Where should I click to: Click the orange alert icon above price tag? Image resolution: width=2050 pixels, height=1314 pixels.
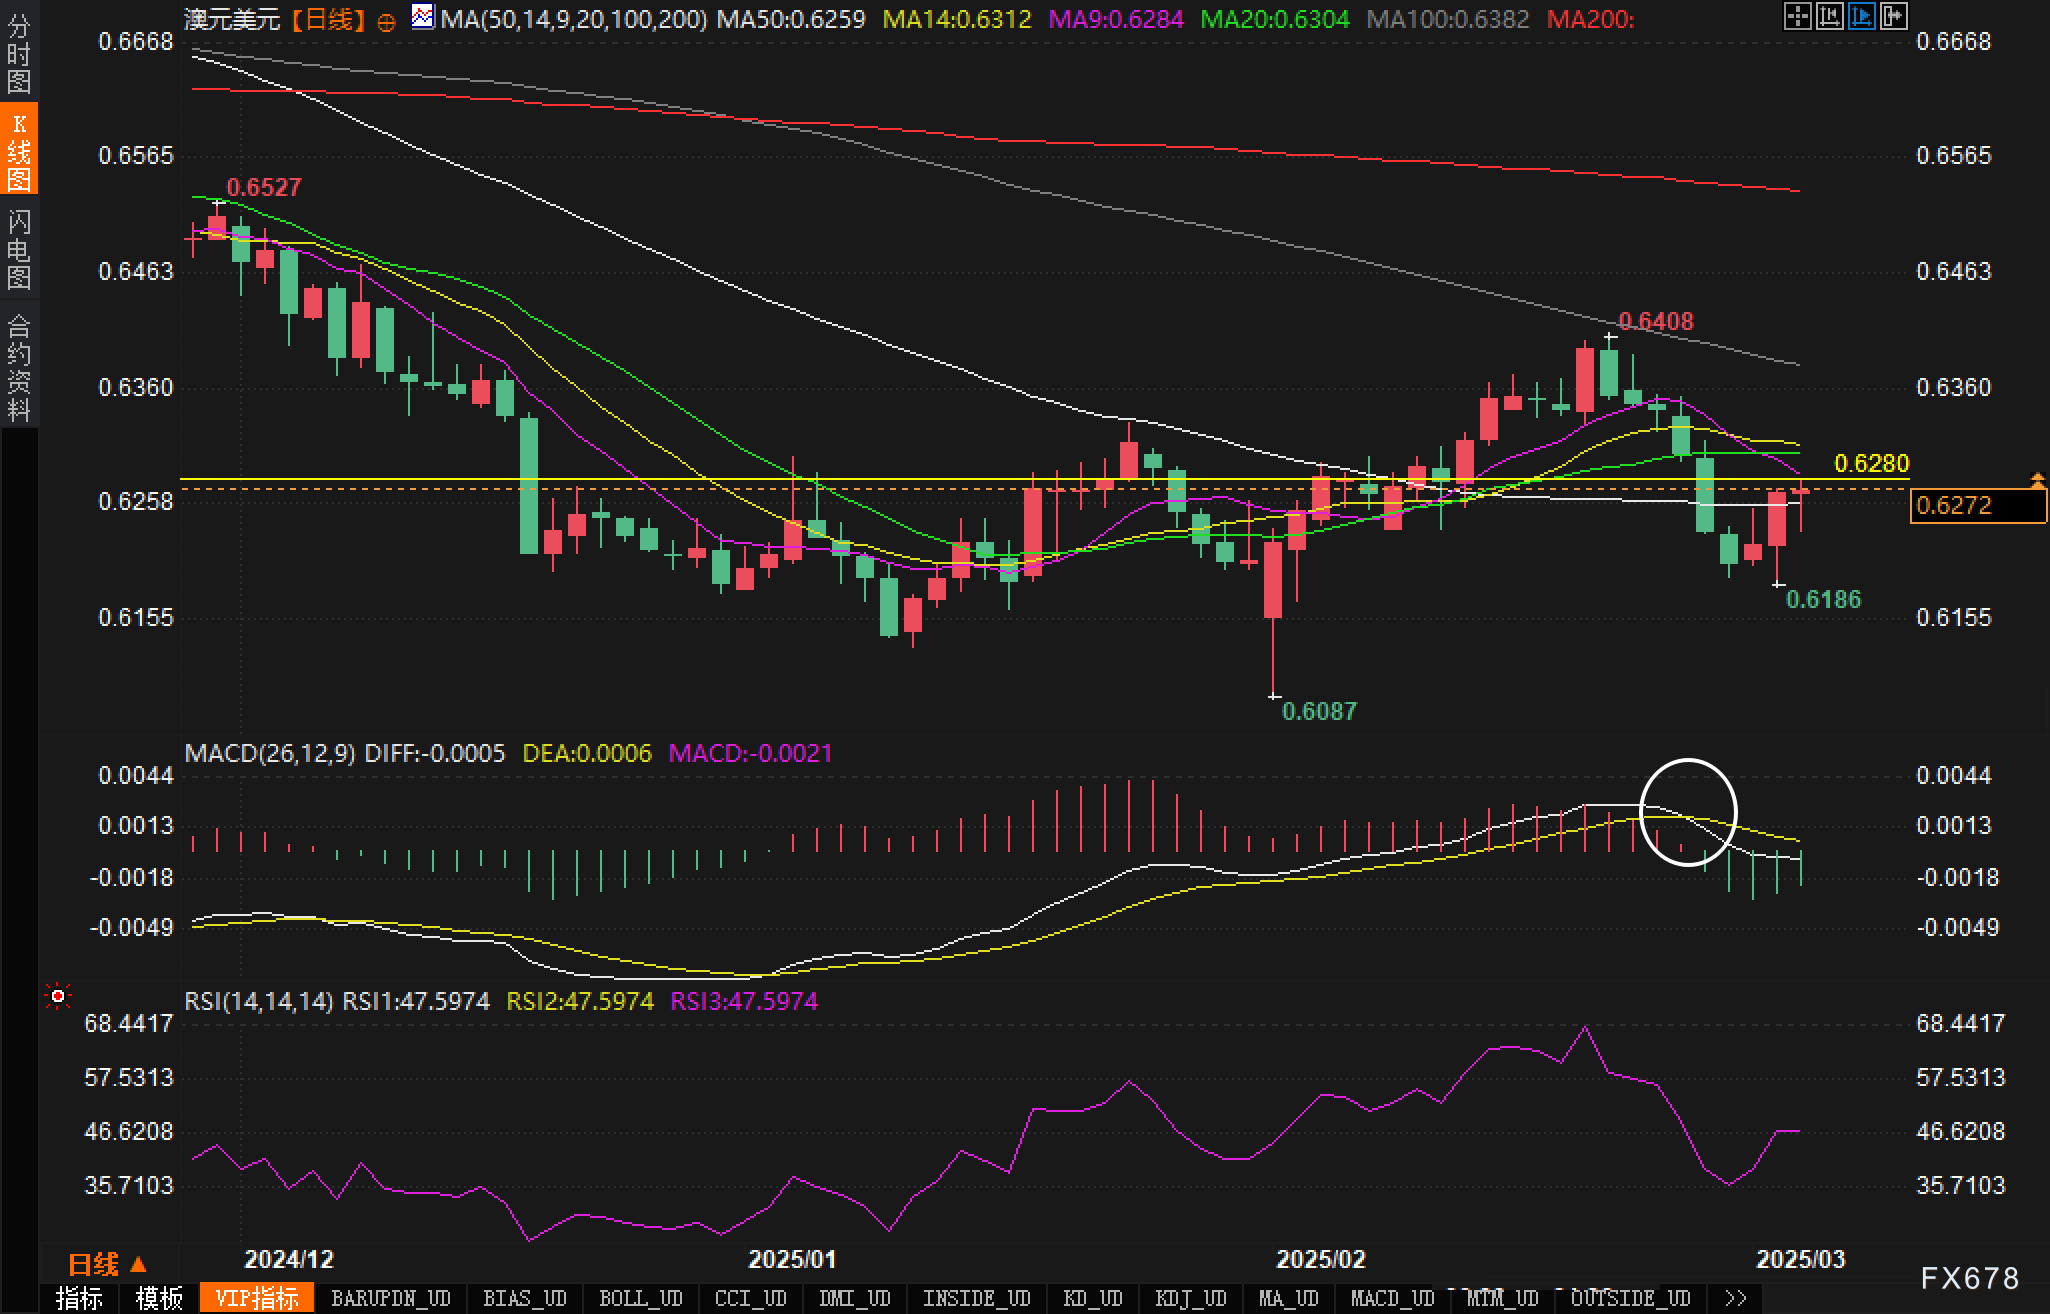coord(2037,480)
